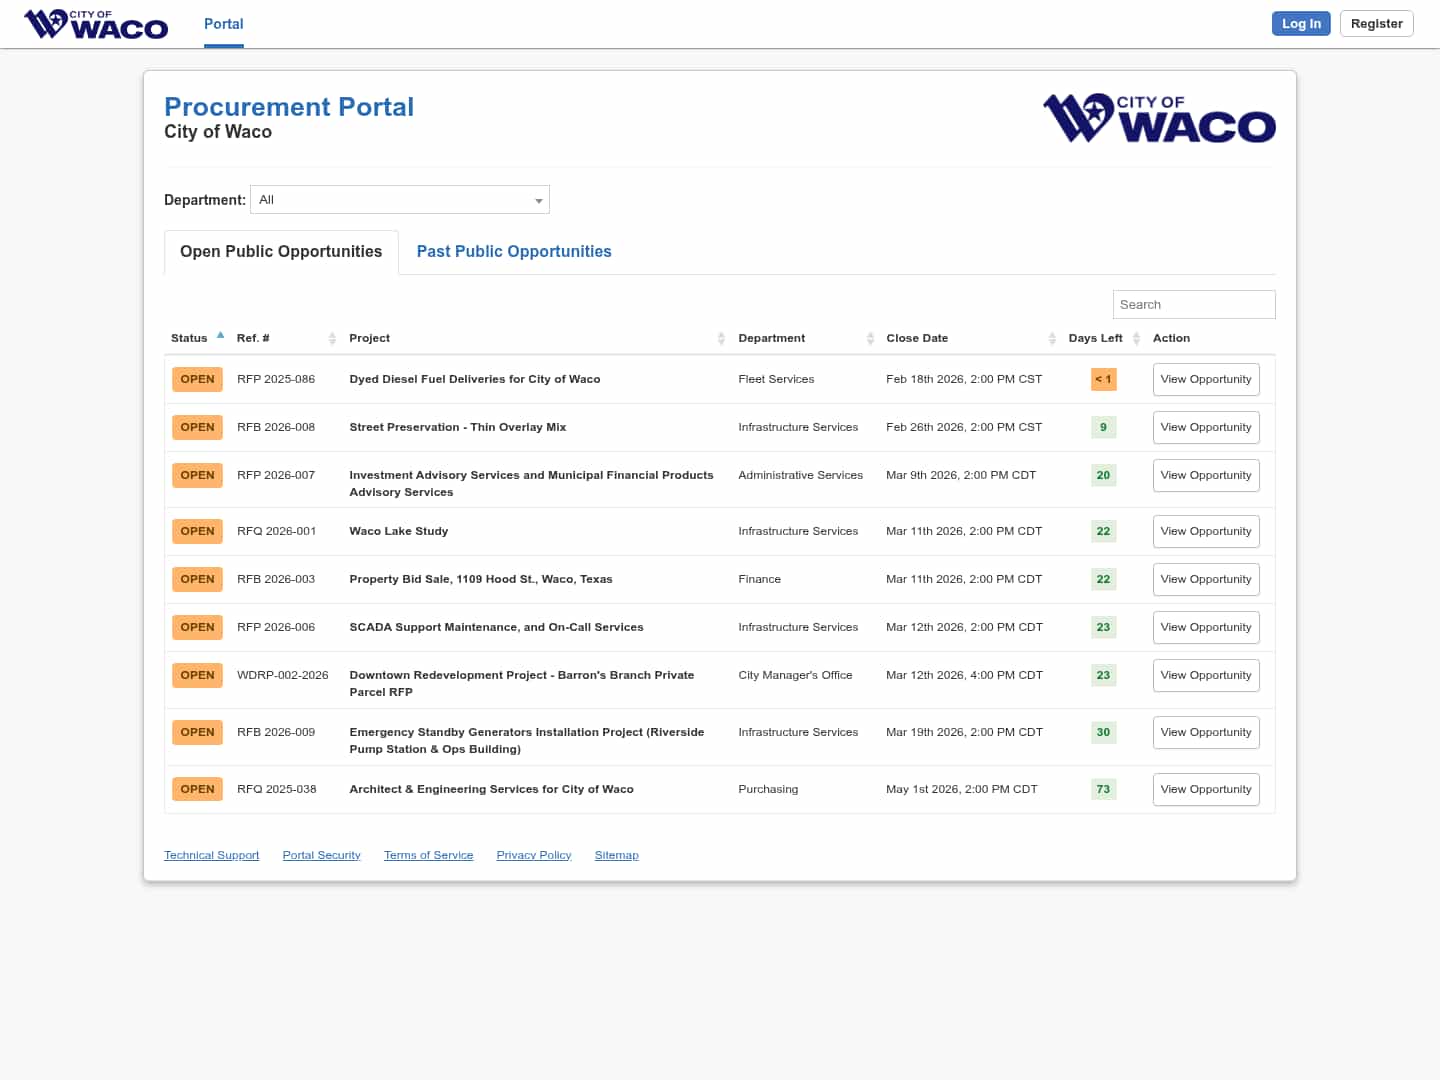Click the Register button
This screenshot has width=1440, height=1080.
click(x=1376, y=24)
